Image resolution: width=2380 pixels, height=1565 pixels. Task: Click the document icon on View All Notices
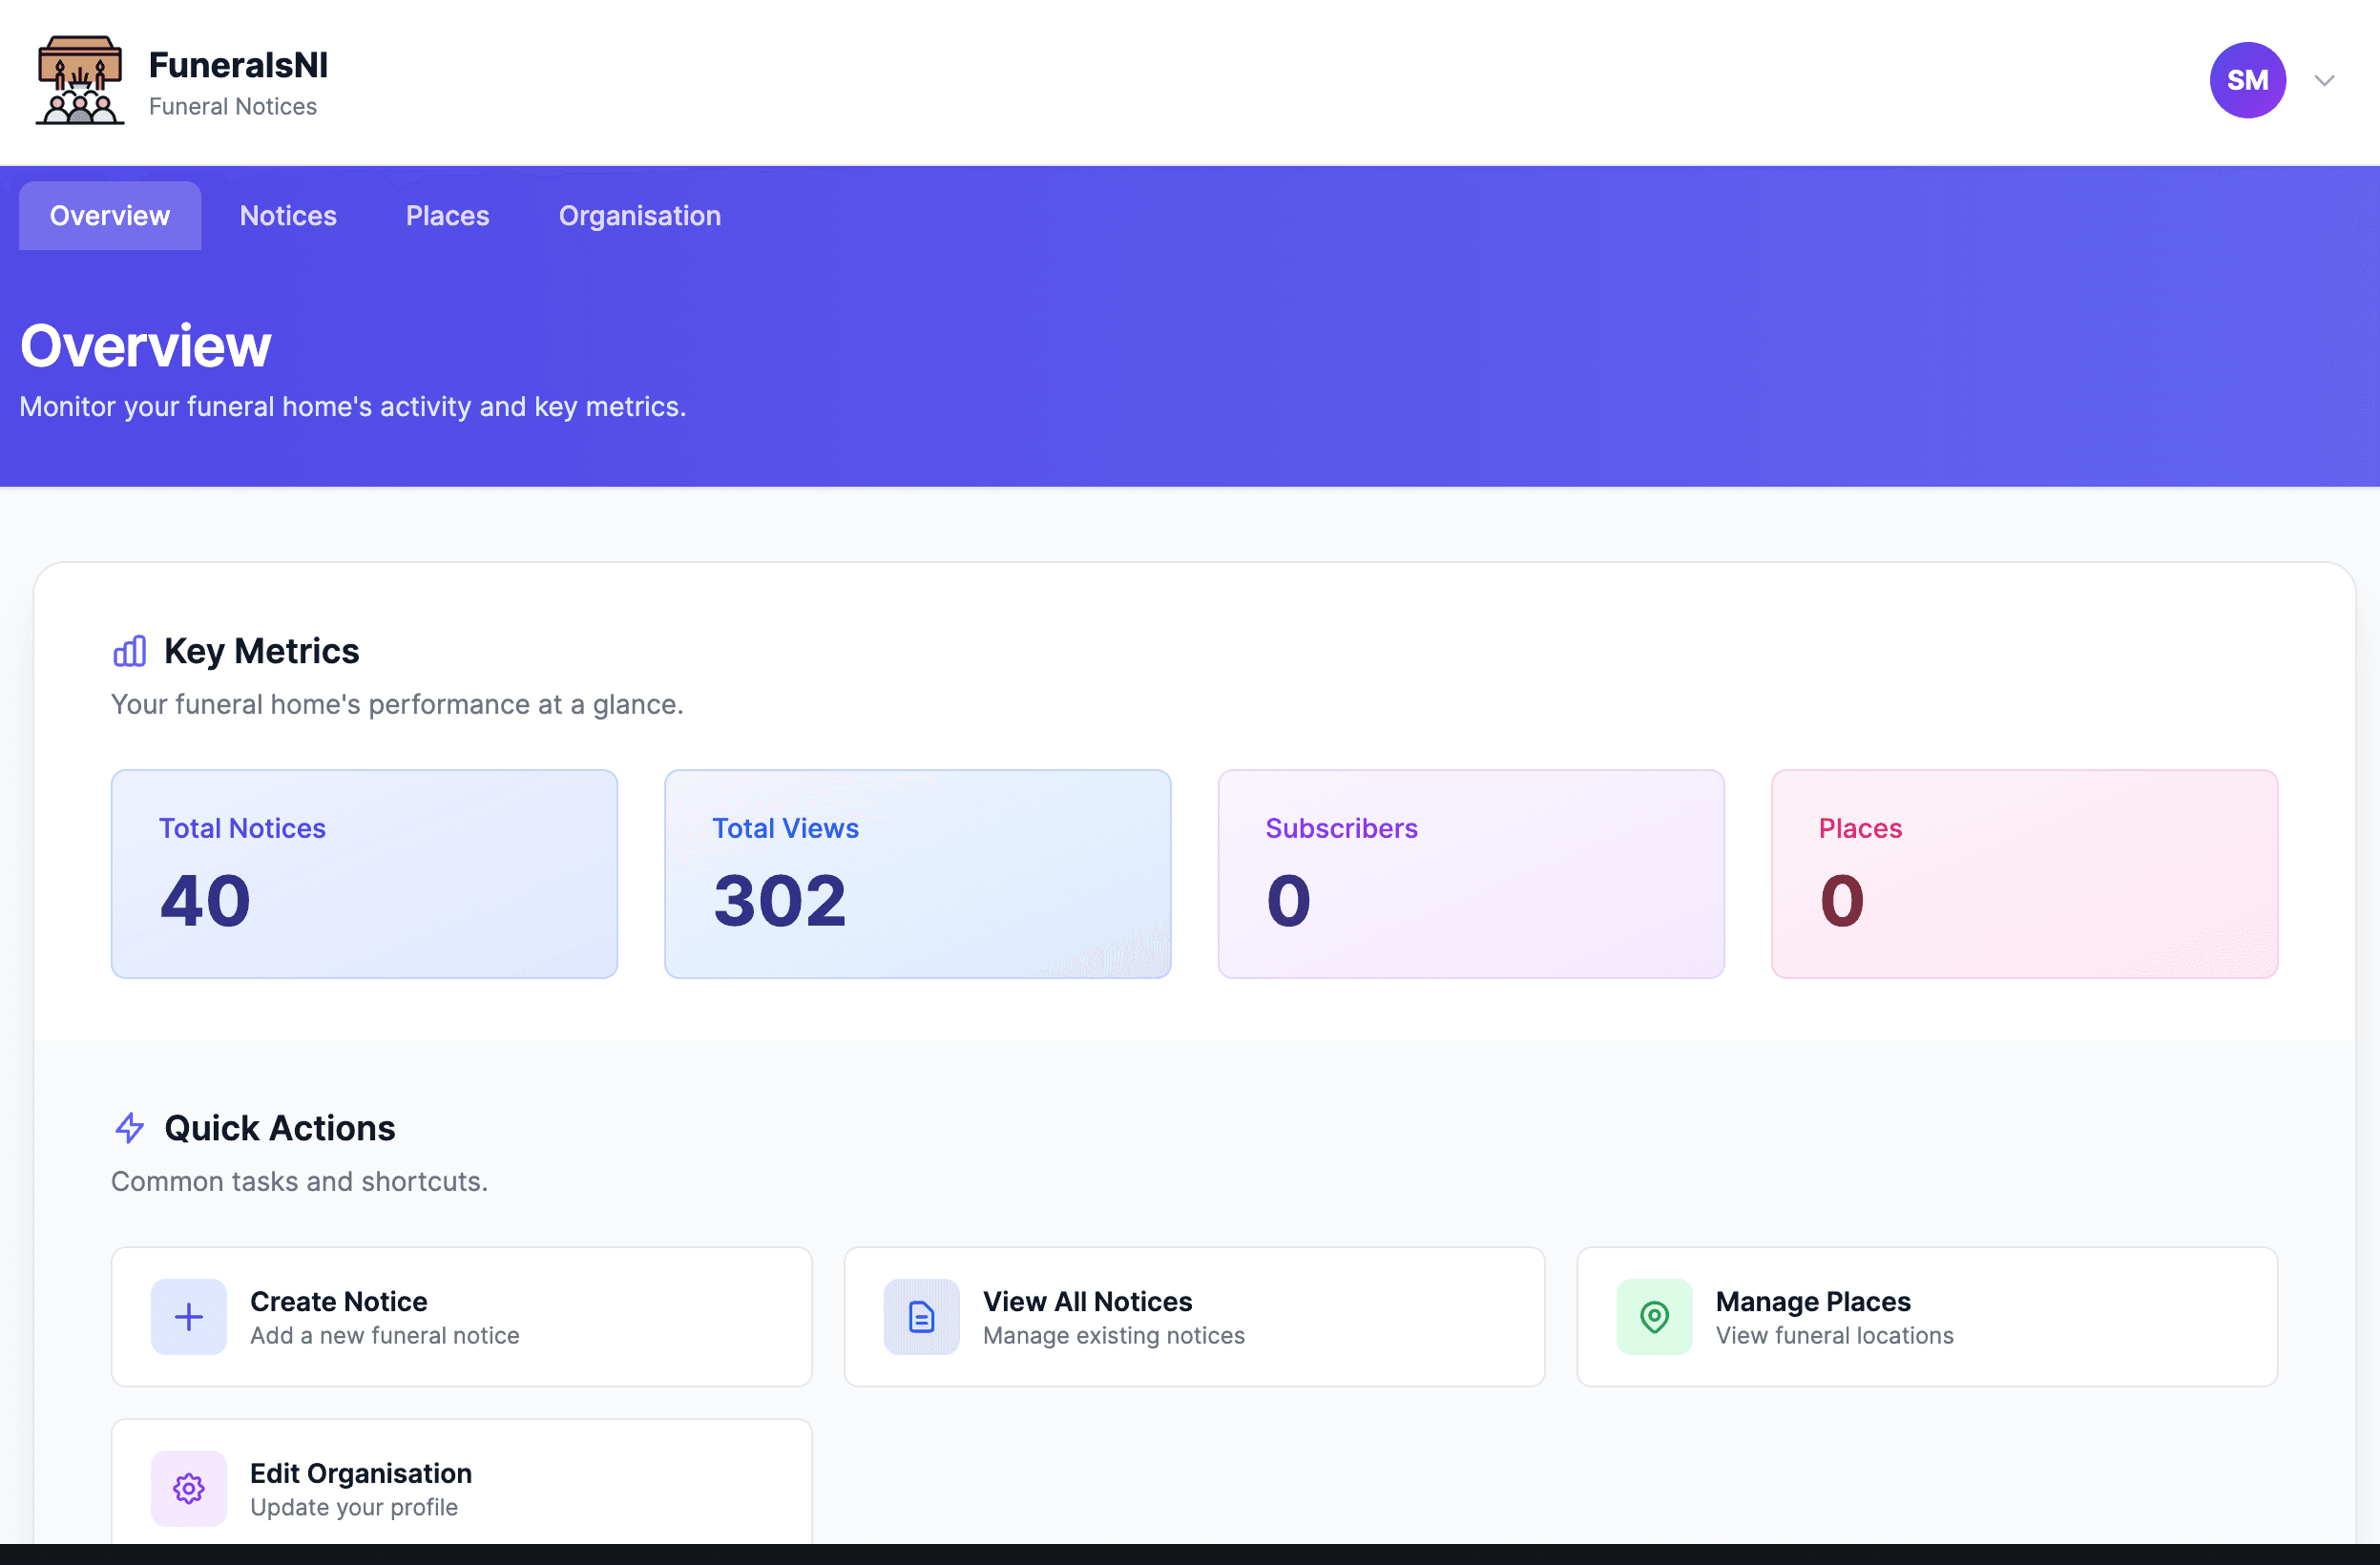tap(920, 1317)
